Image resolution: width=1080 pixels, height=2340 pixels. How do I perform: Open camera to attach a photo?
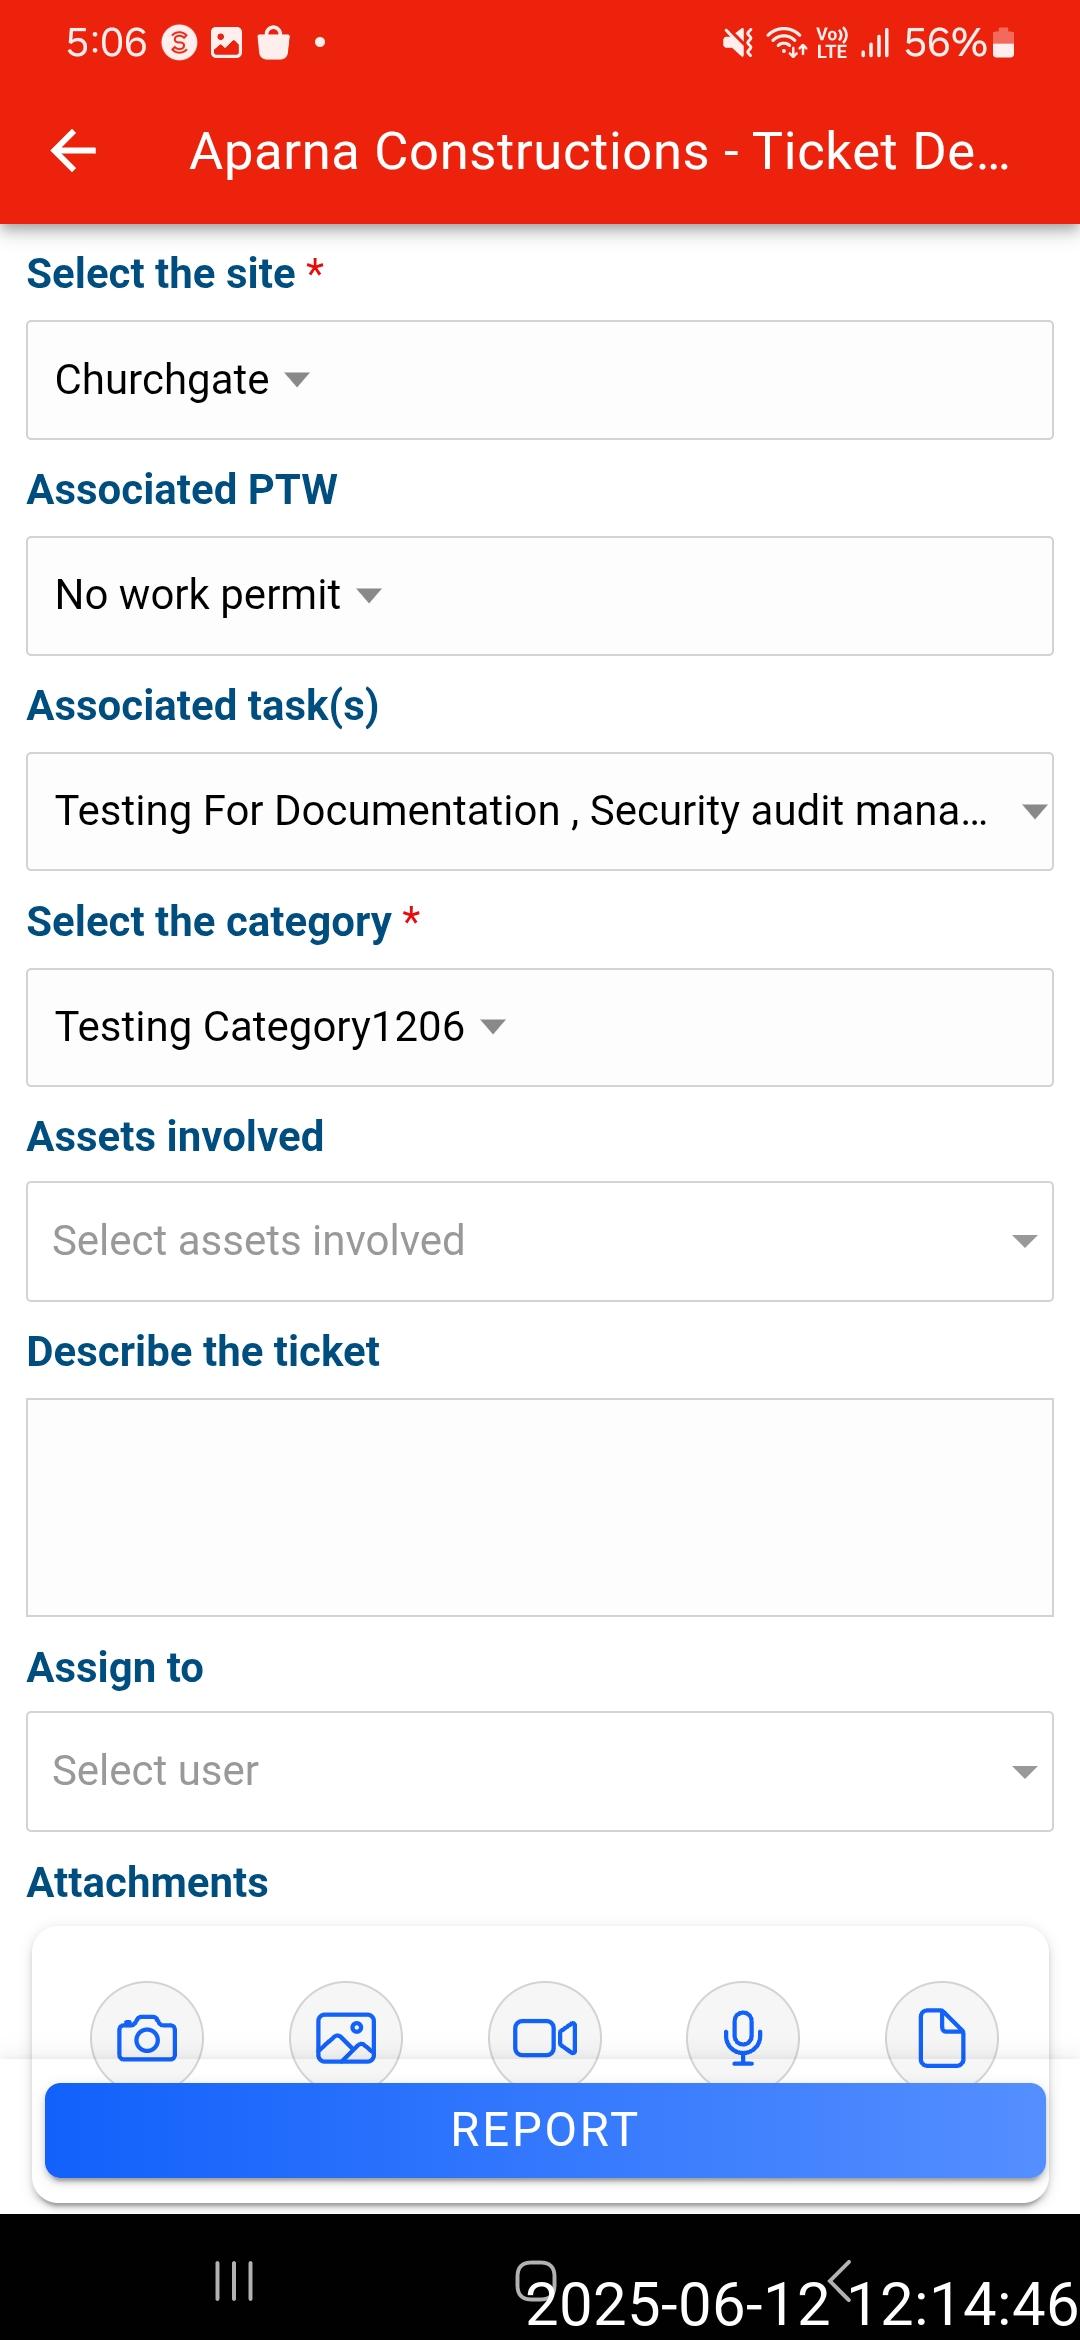tap(147, 2036)
